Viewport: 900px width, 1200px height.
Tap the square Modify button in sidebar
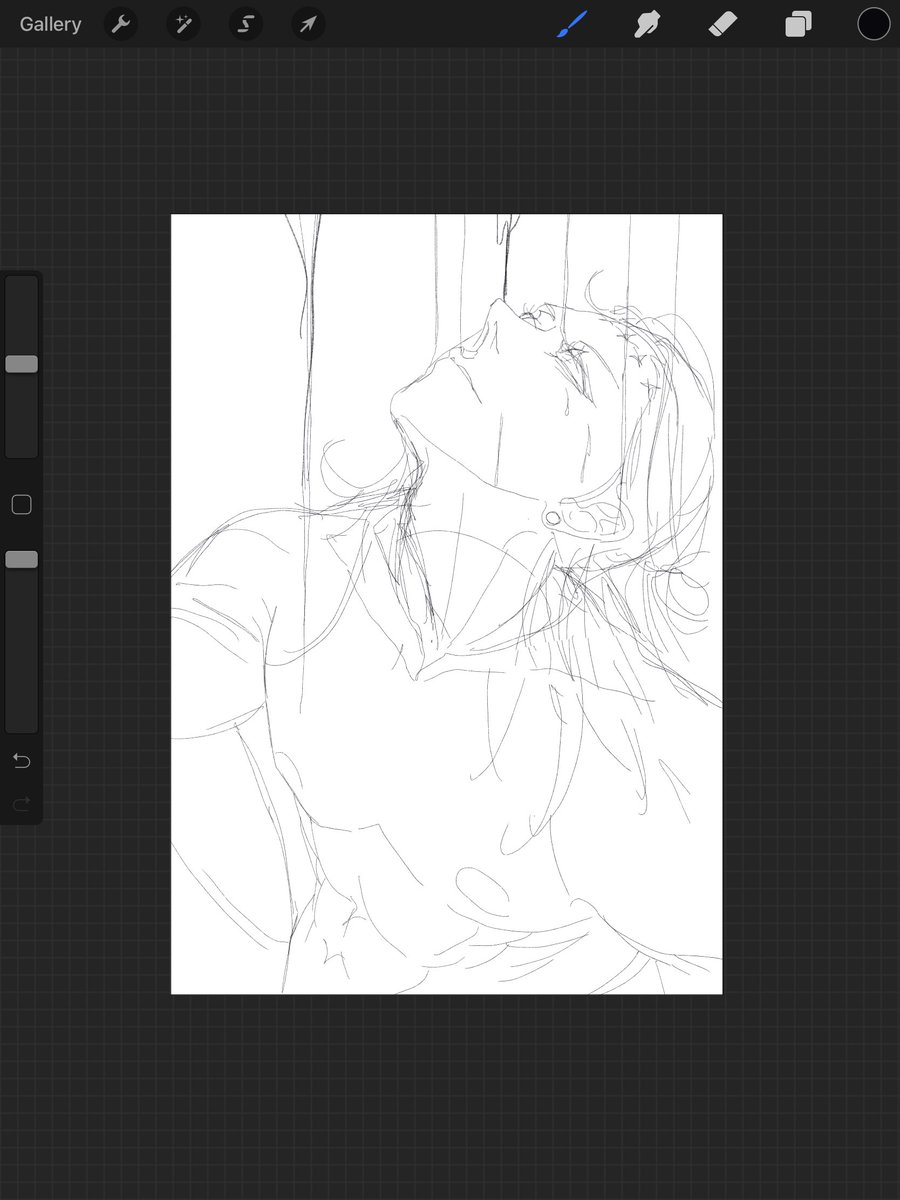pyautogui.click(x=21, y=505)
